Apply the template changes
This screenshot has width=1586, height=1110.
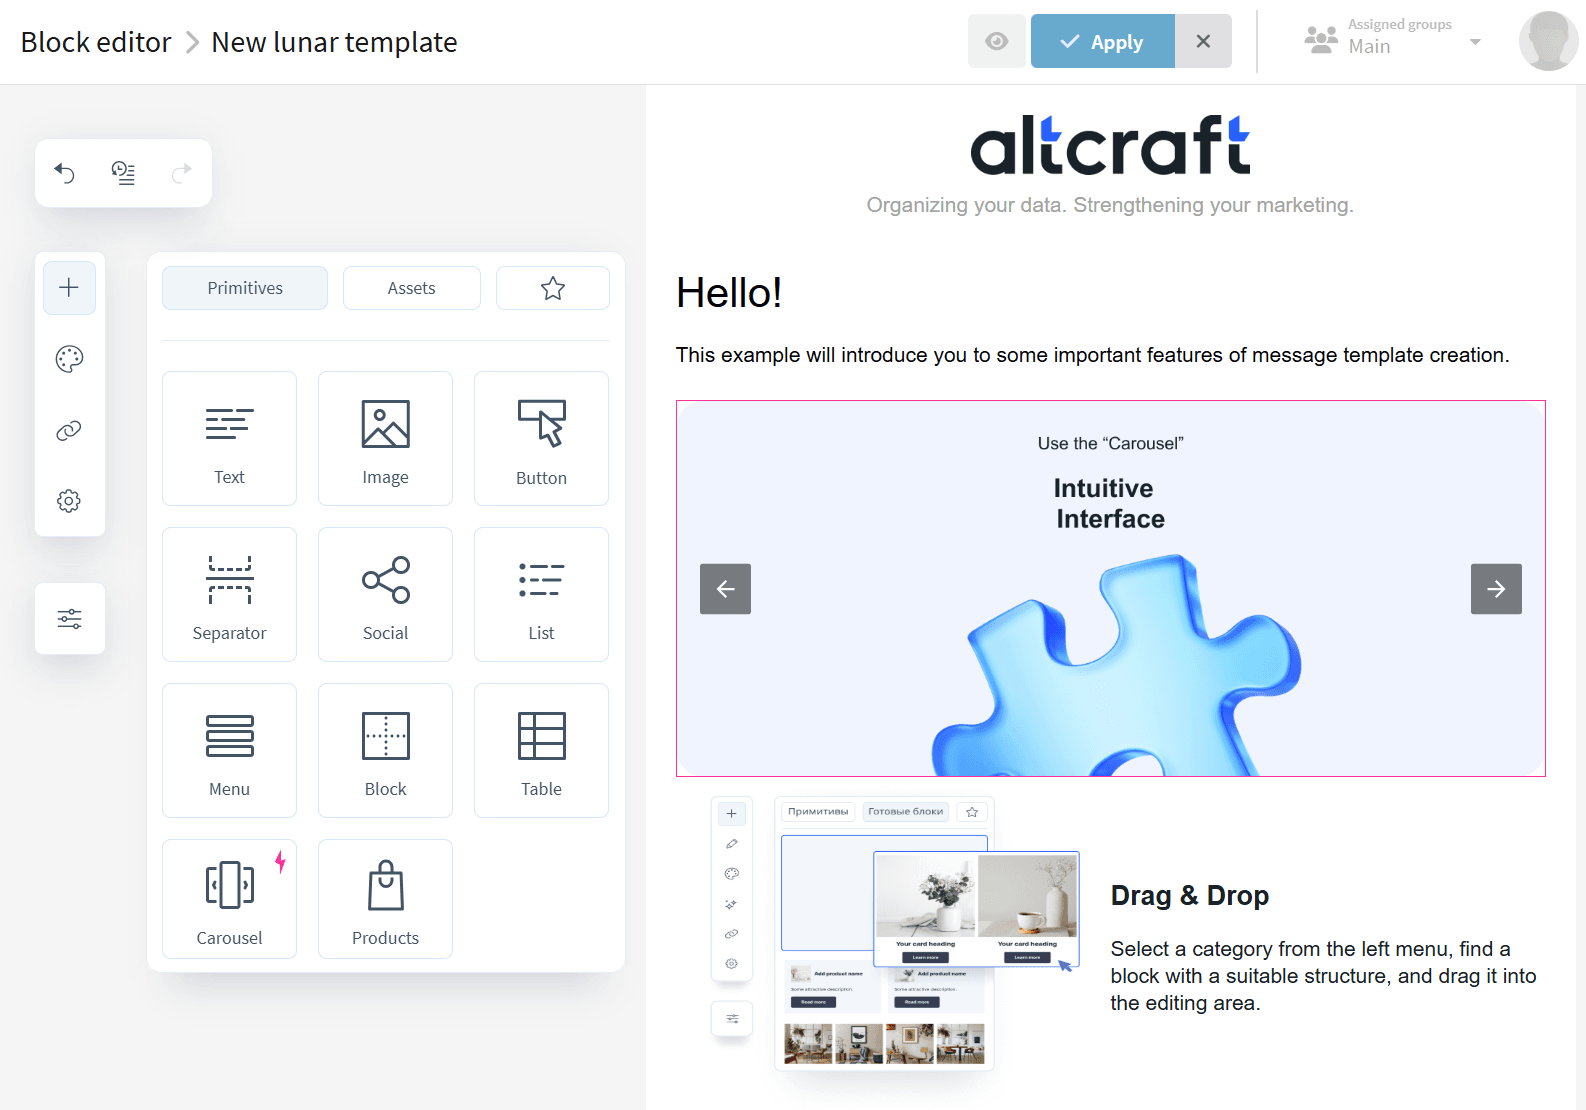point(1103,41)
